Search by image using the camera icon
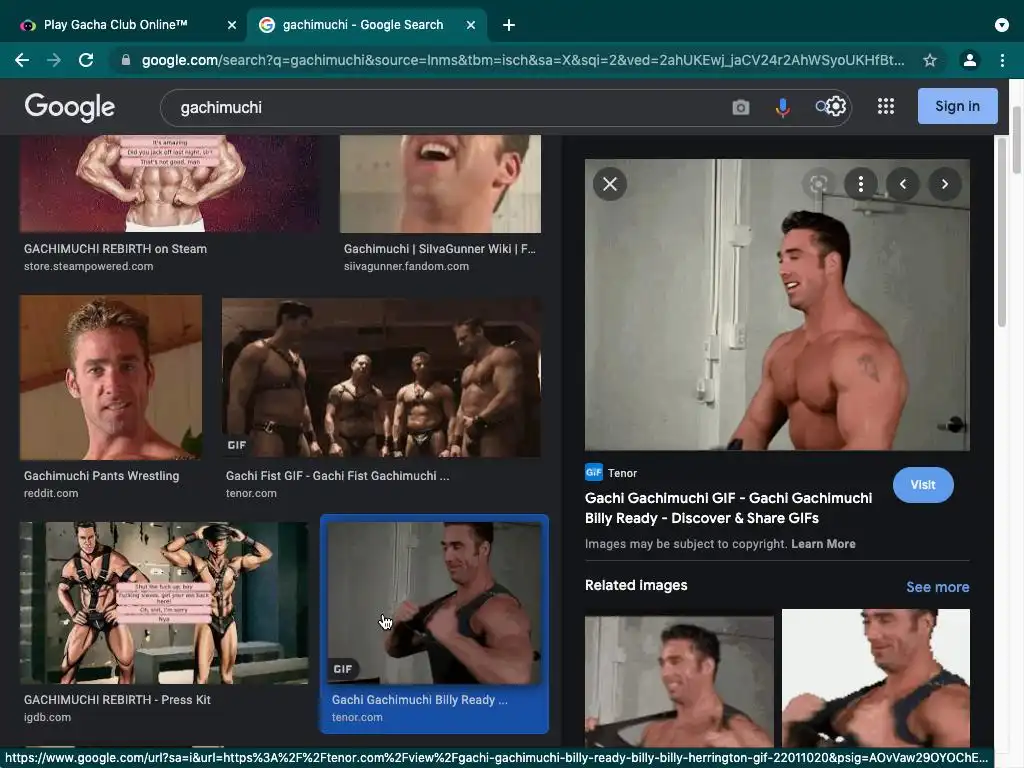 [741, 107]
